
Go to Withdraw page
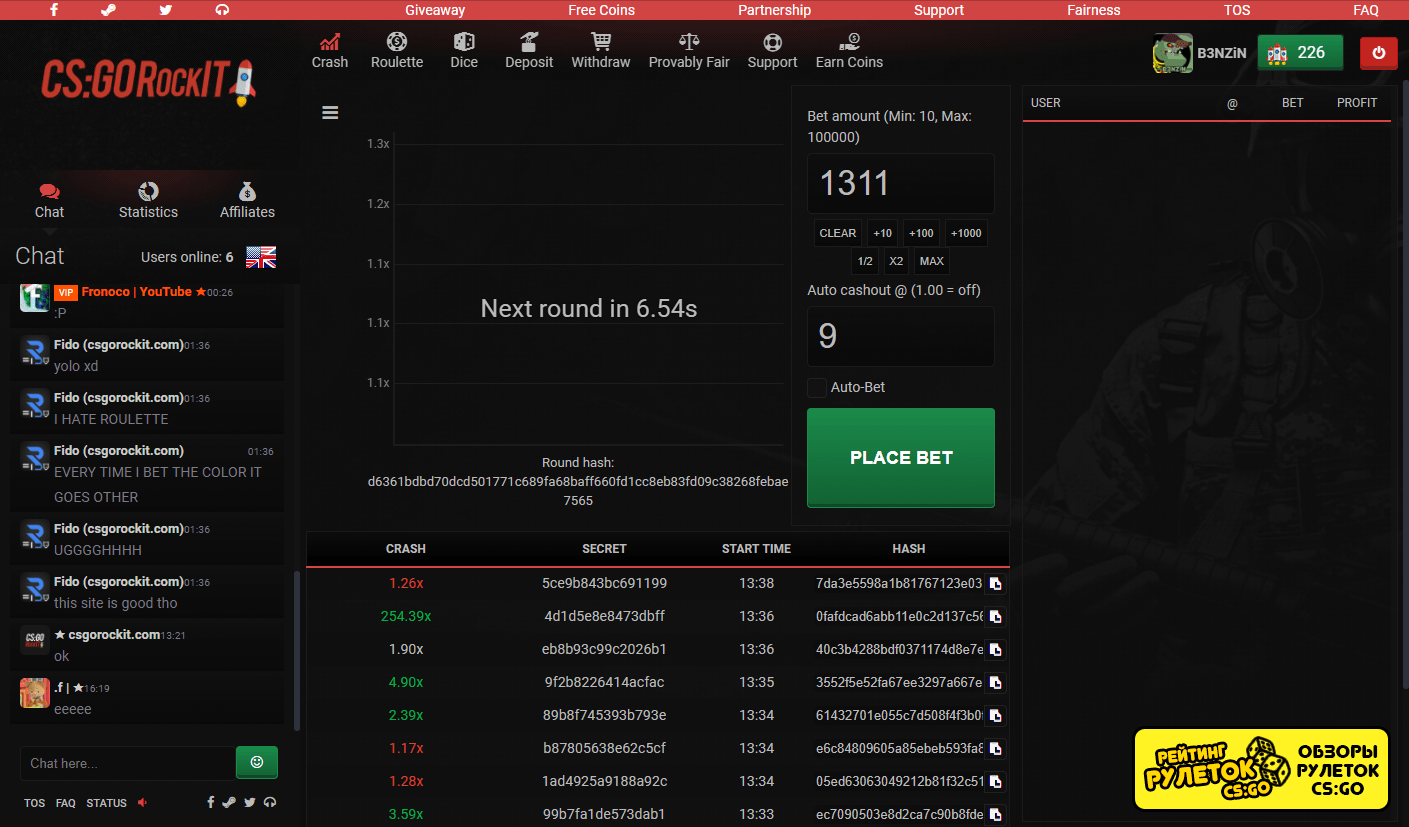pos(601,51)
